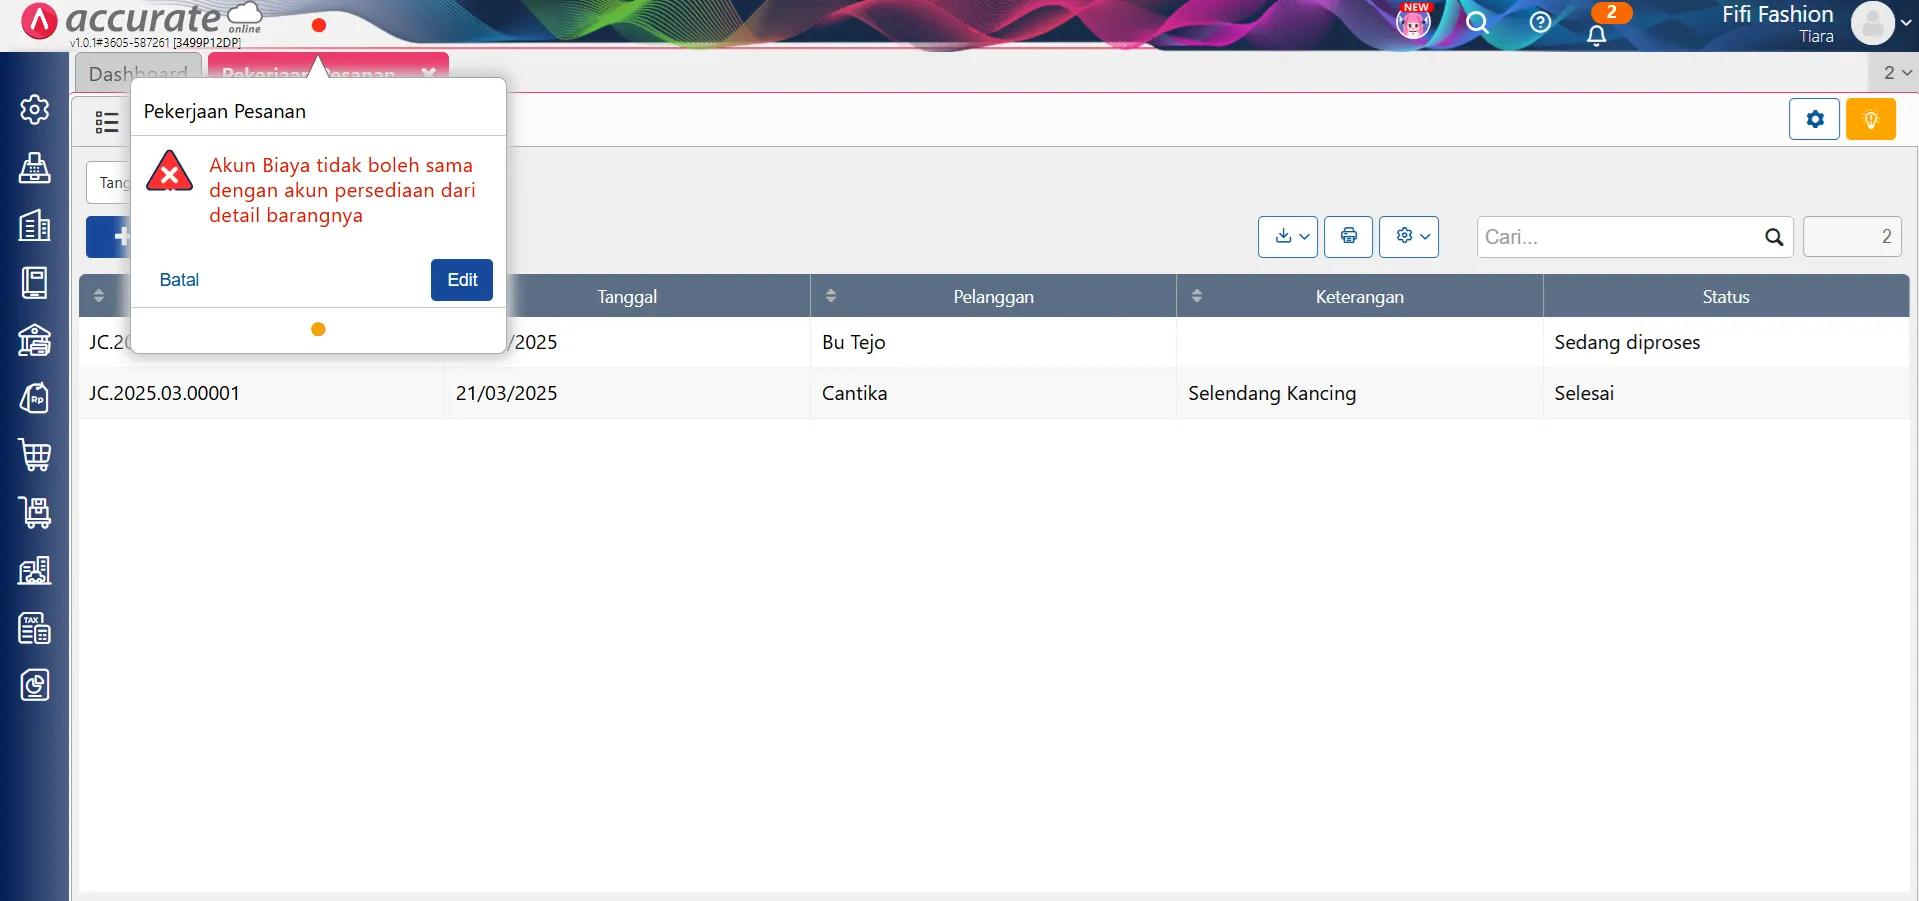Open the pie chart reports sidebar icon
This screenshot has width=1919, height=901.
pyautogui.click(x=35, y=685)
